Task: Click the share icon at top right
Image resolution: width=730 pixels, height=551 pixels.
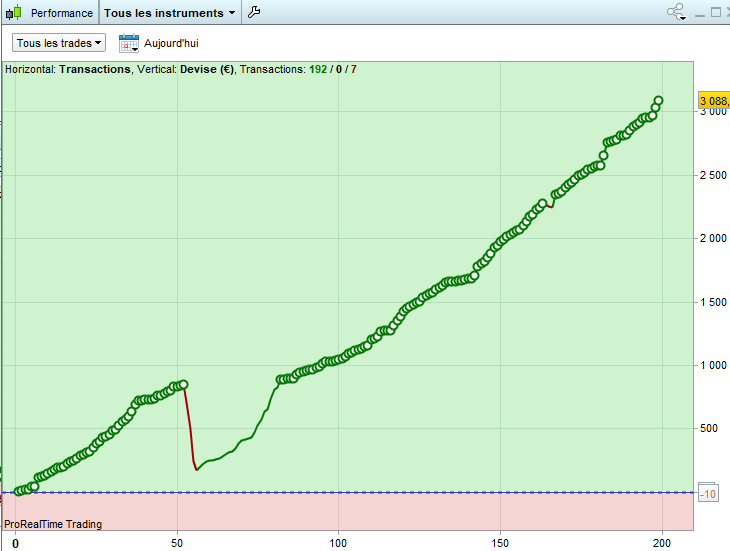Action: click(676, 12)
